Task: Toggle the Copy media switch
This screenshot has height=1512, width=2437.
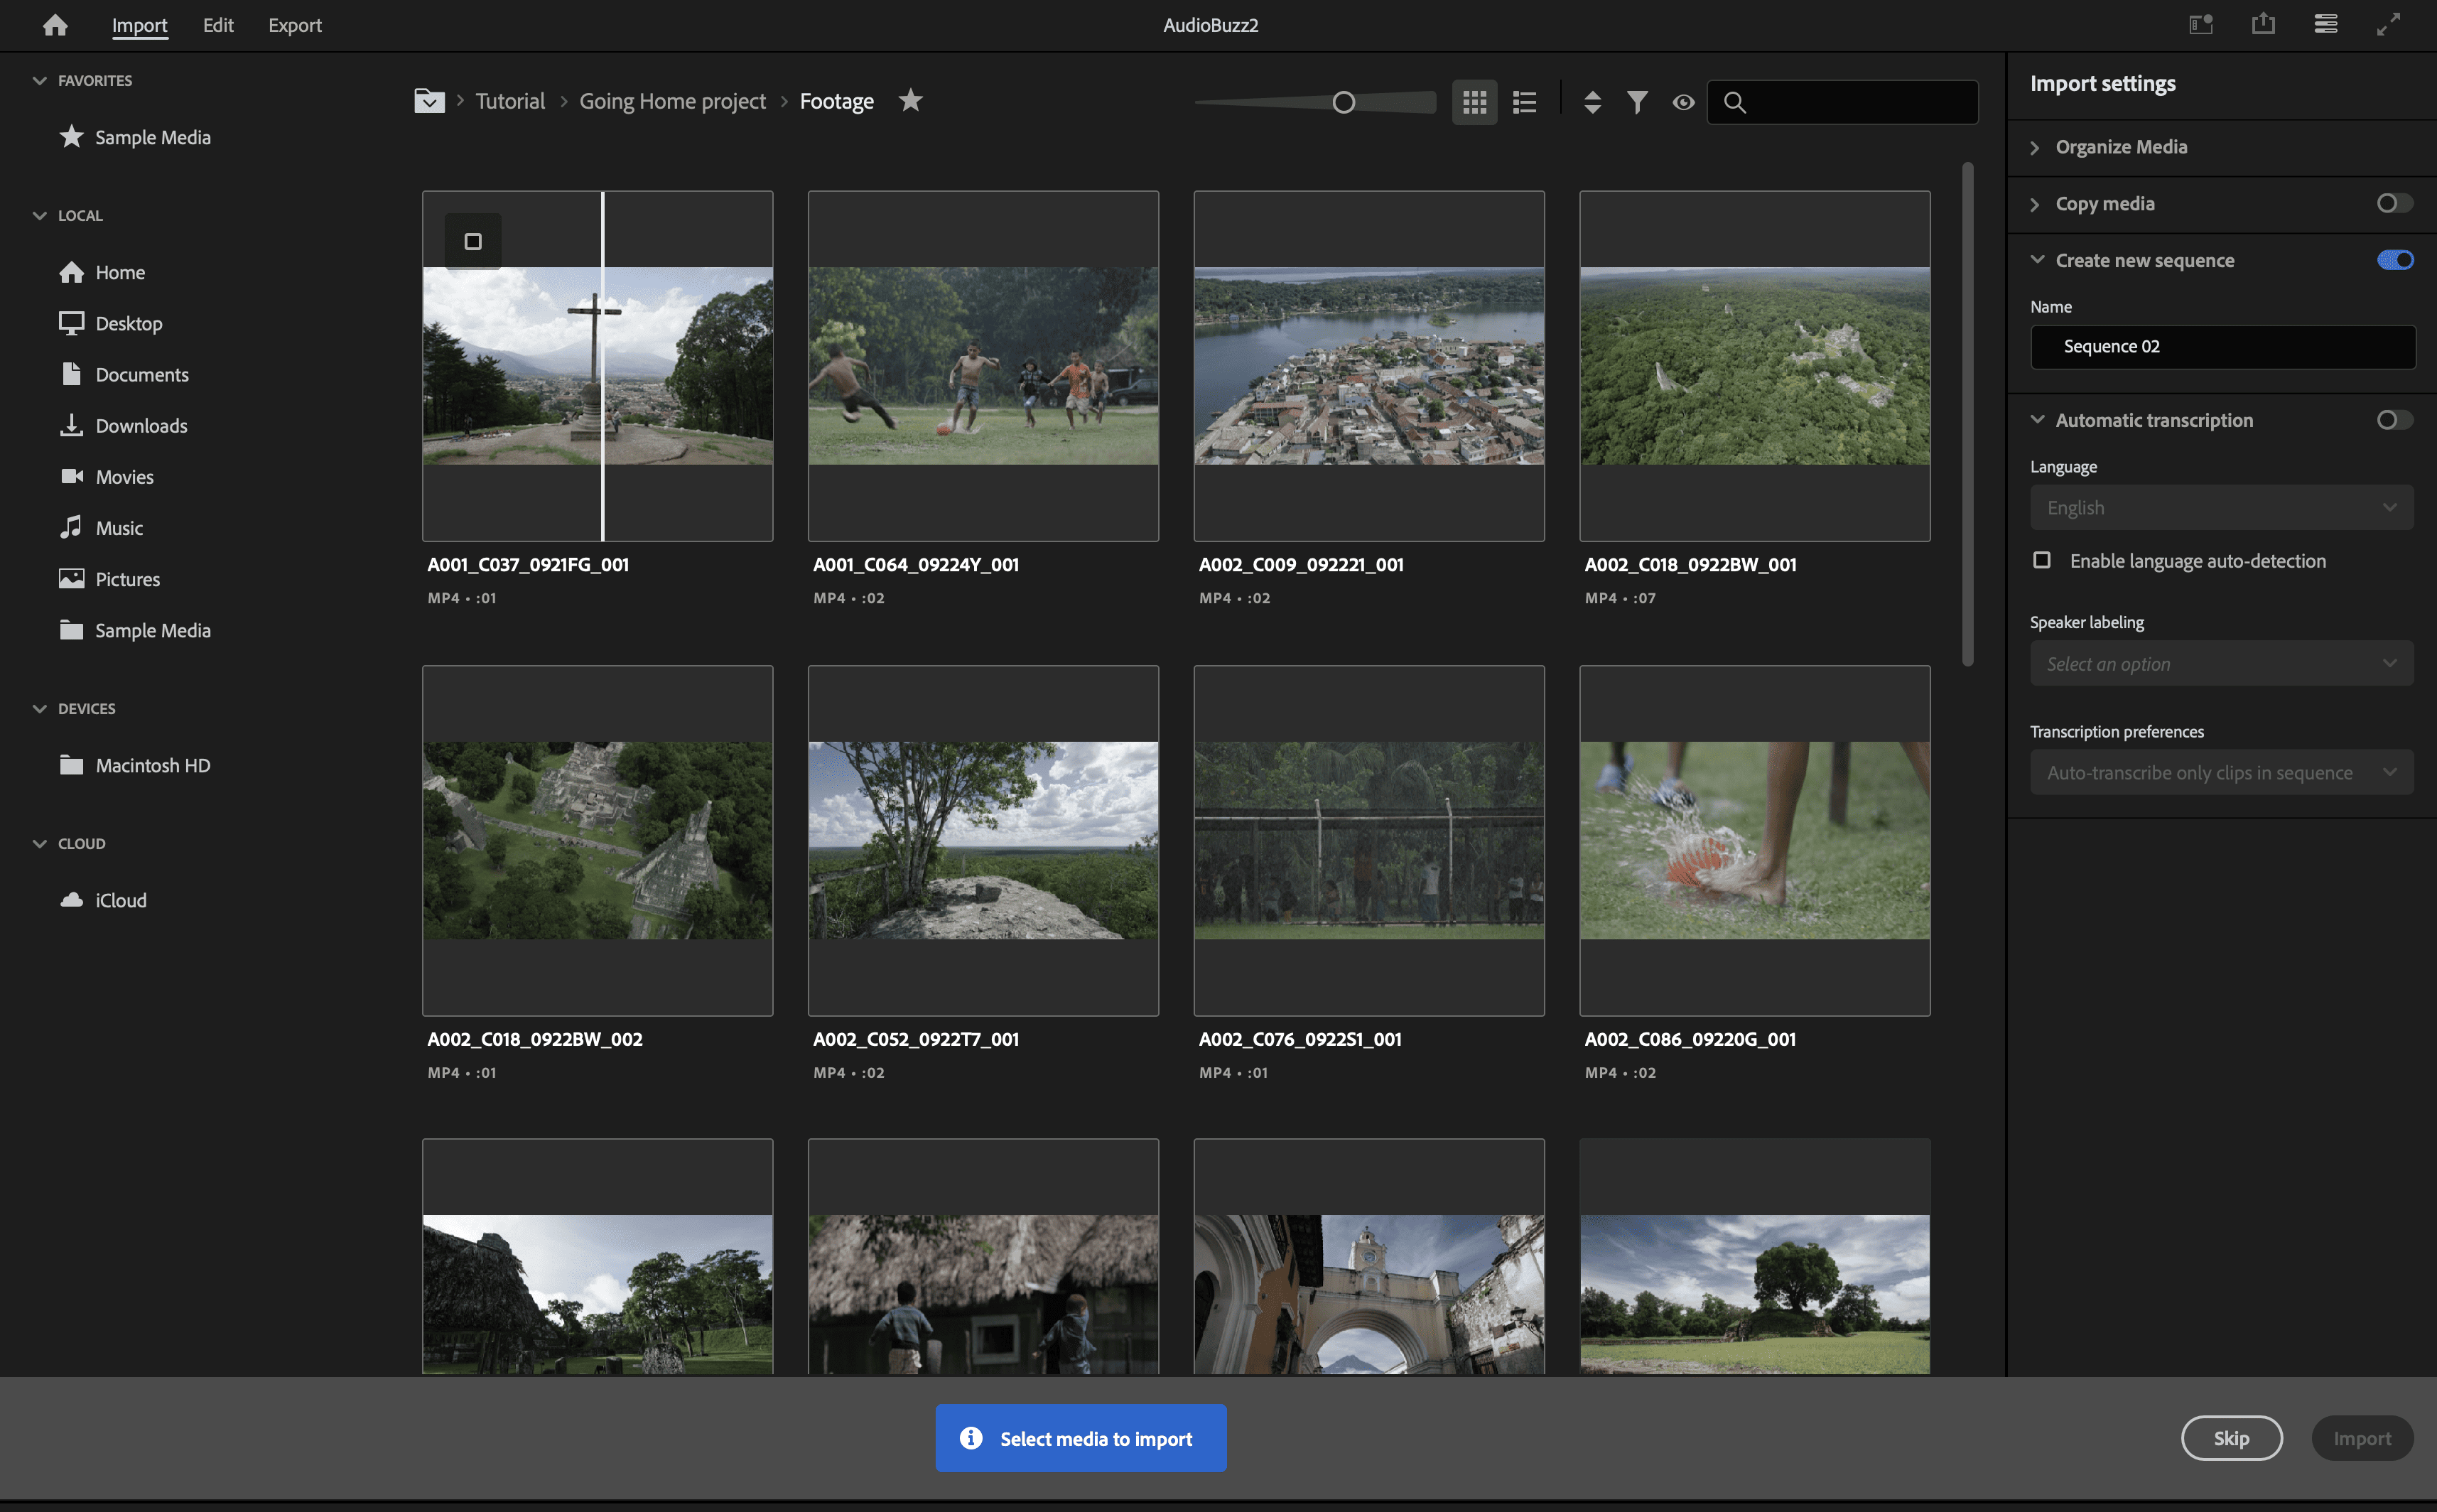Action: 2394,203
